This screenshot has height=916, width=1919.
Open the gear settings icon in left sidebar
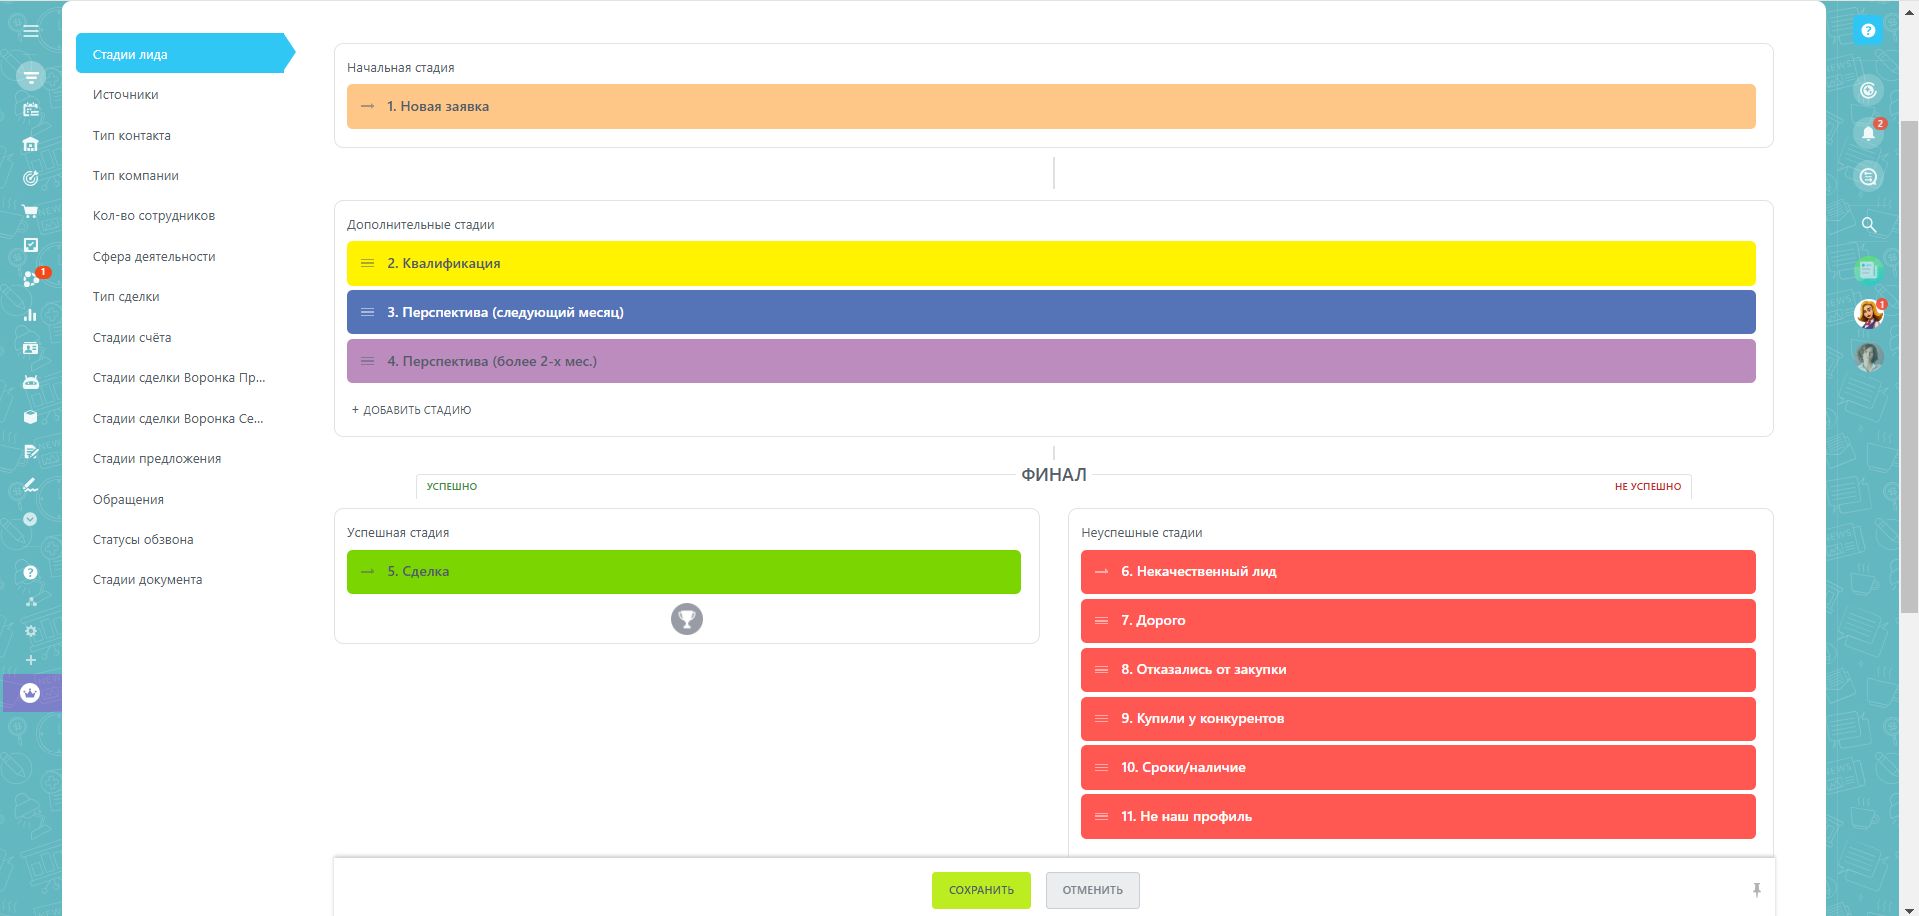click(x=31, y=631)
